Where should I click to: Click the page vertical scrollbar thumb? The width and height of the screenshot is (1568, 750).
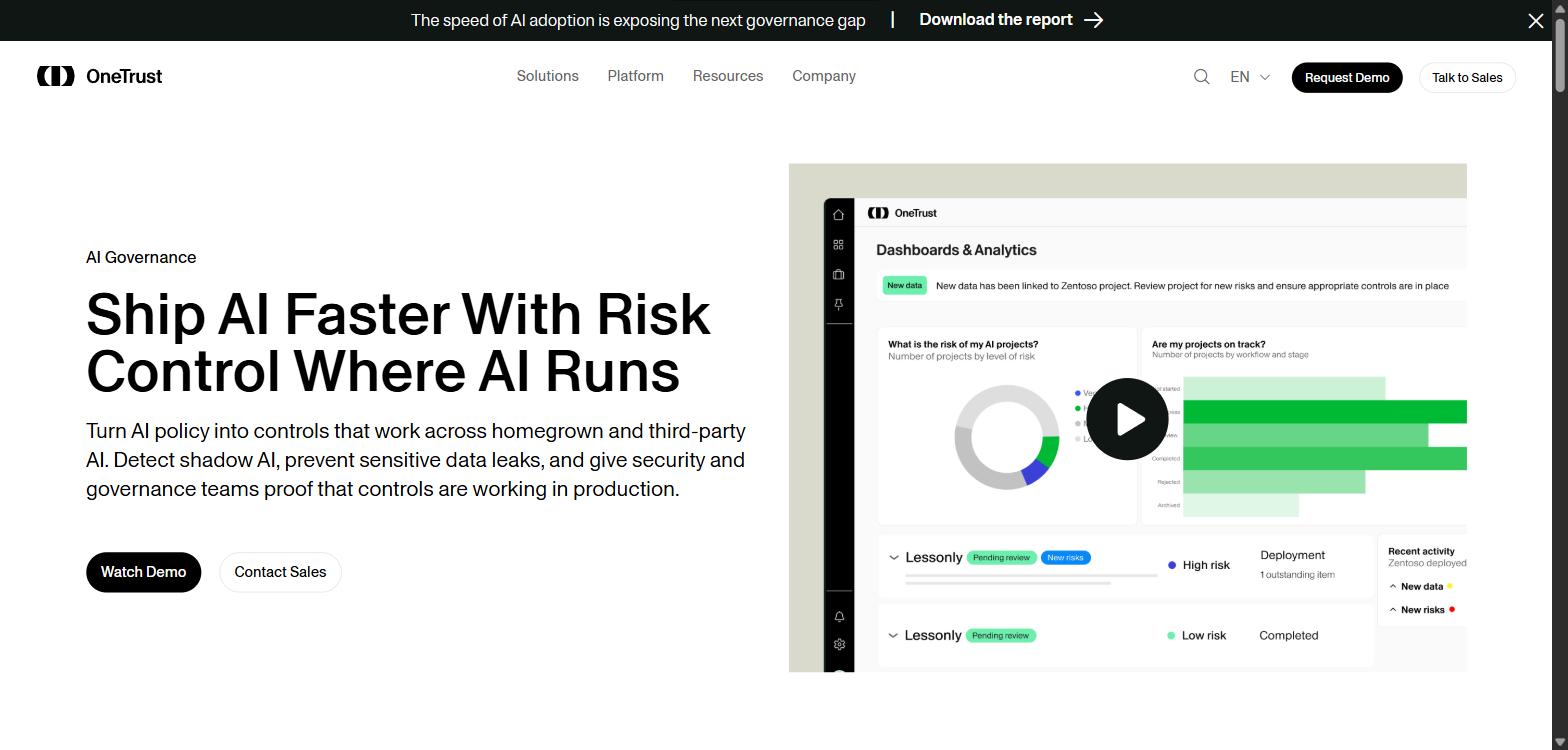coord(1559,54)
